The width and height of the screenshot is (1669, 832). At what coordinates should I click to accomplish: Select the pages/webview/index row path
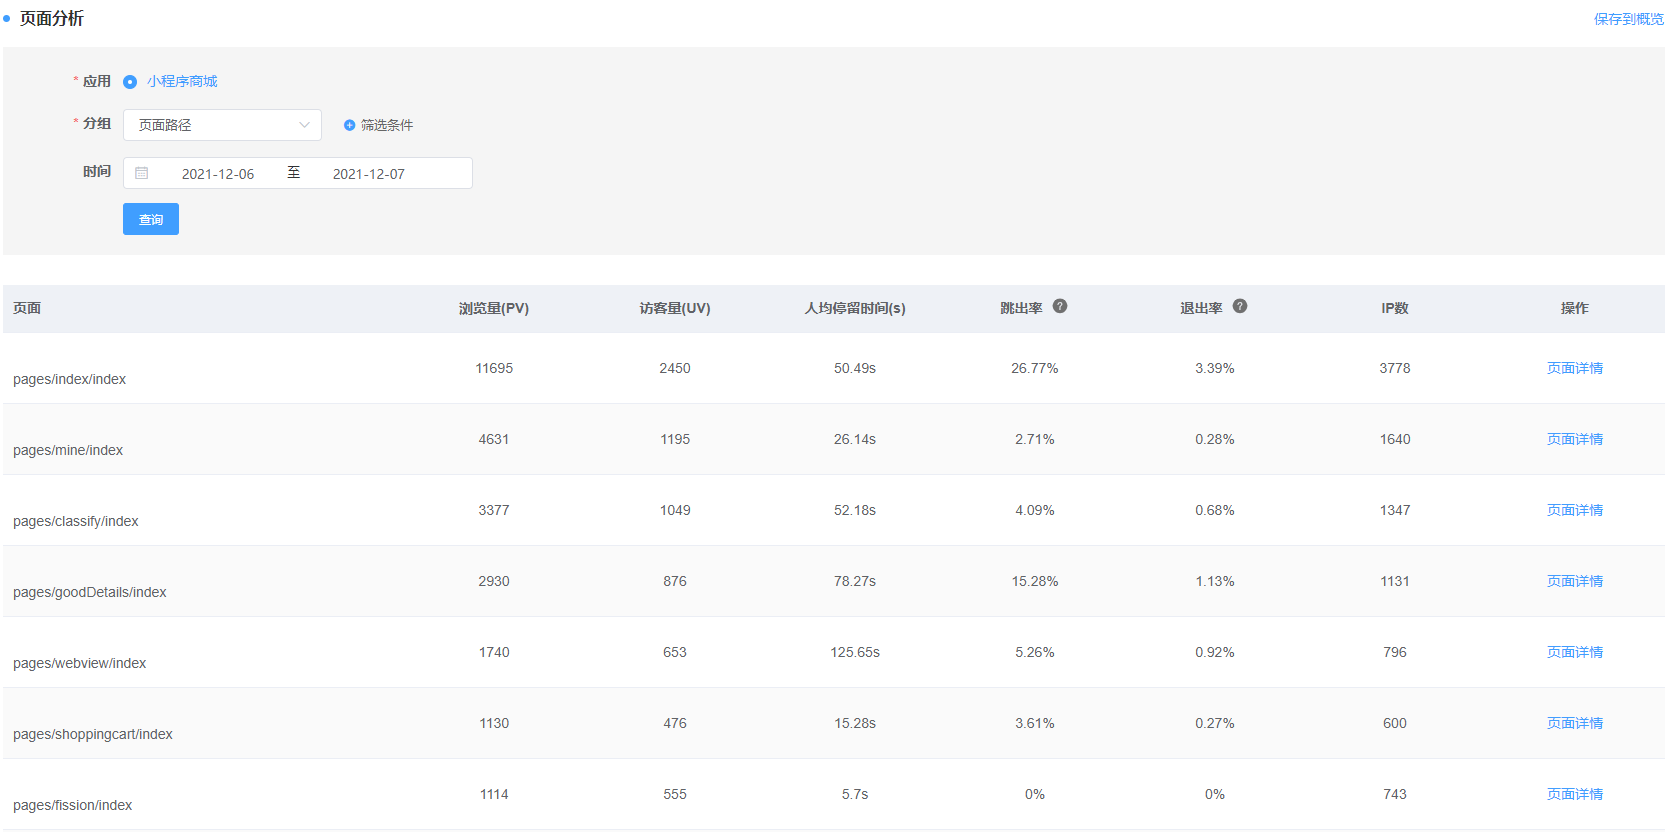pyautogui.click(x=80, y=663)
